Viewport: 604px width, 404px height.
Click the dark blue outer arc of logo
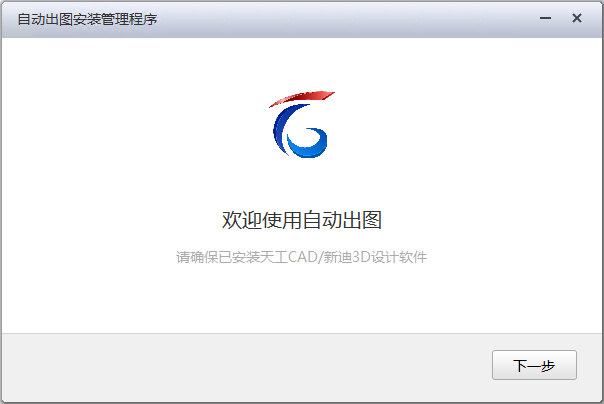283,127
